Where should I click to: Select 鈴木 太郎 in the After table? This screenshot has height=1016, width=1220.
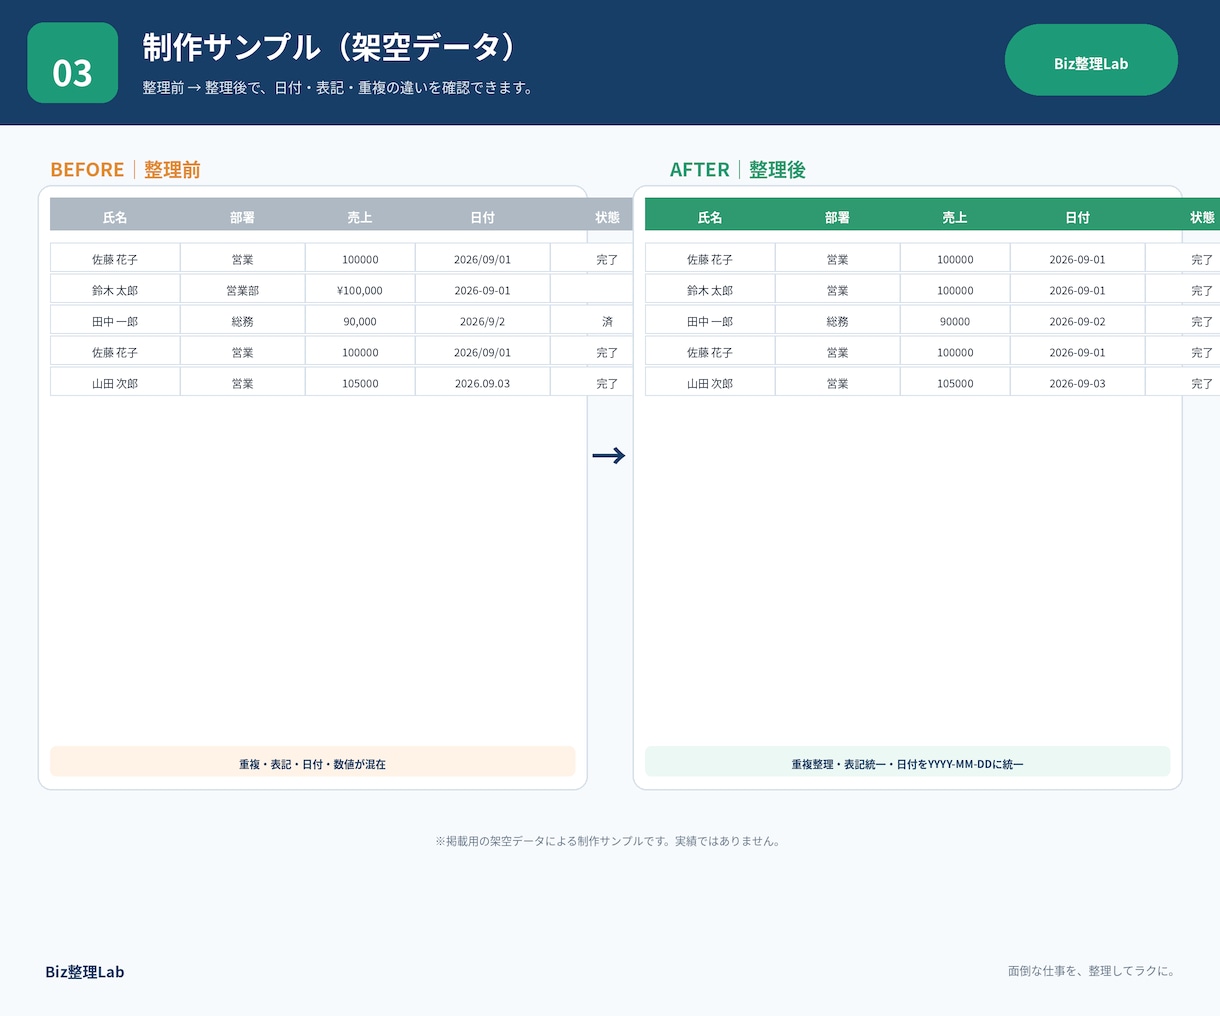pos(710,290)
